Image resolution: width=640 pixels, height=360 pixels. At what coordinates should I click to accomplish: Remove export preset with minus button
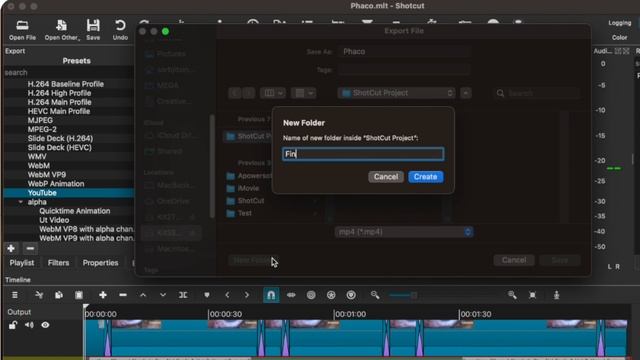(x=30, y=248)
